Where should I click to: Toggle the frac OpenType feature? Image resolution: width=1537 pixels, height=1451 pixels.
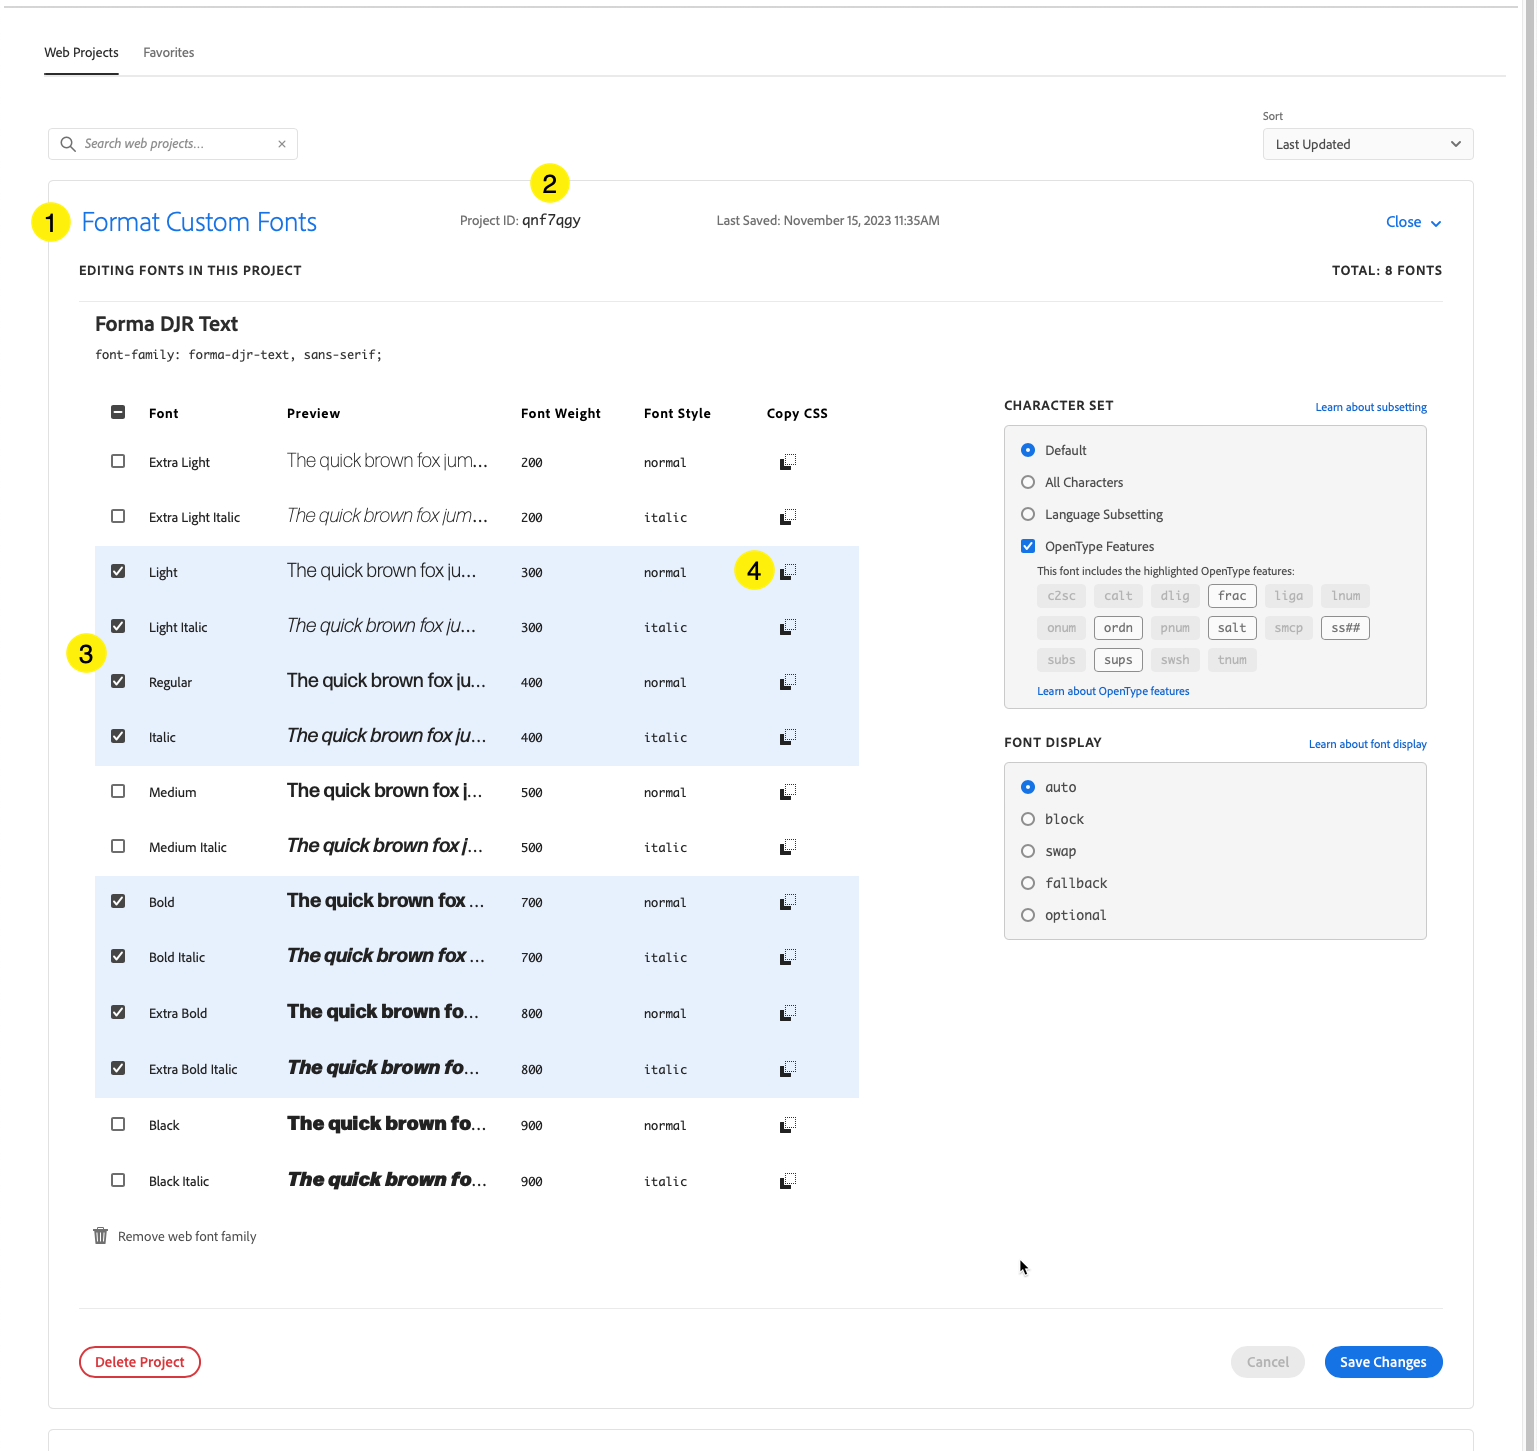click(x=1232, y=596)
